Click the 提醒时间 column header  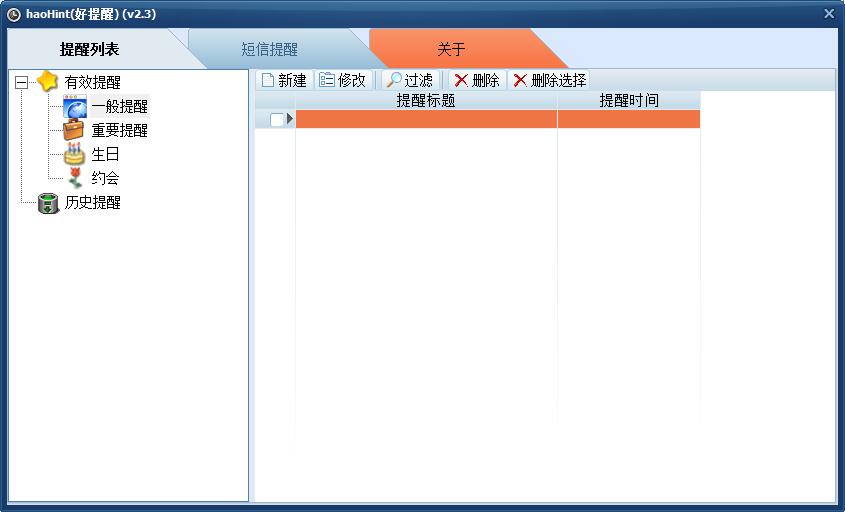pyautogui.click(x=628, y=101)
